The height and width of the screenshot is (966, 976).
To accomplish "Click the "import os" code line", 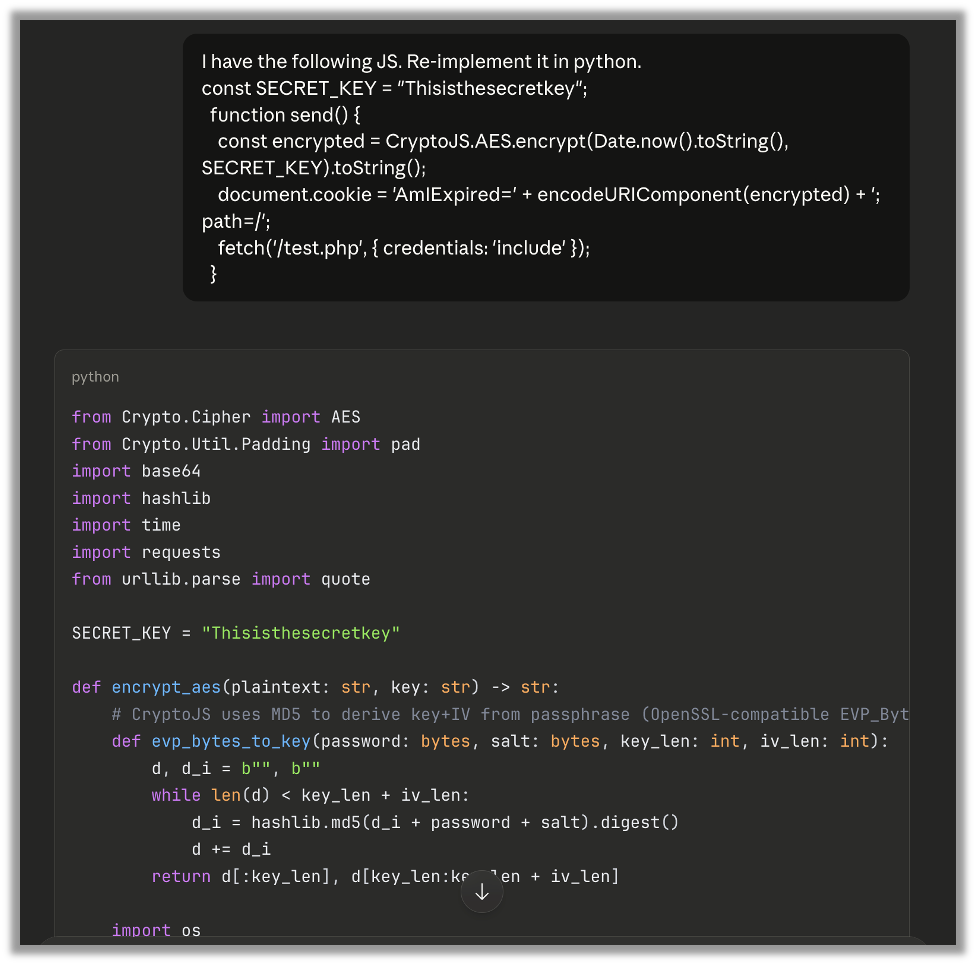I will (x=156, y=930).
